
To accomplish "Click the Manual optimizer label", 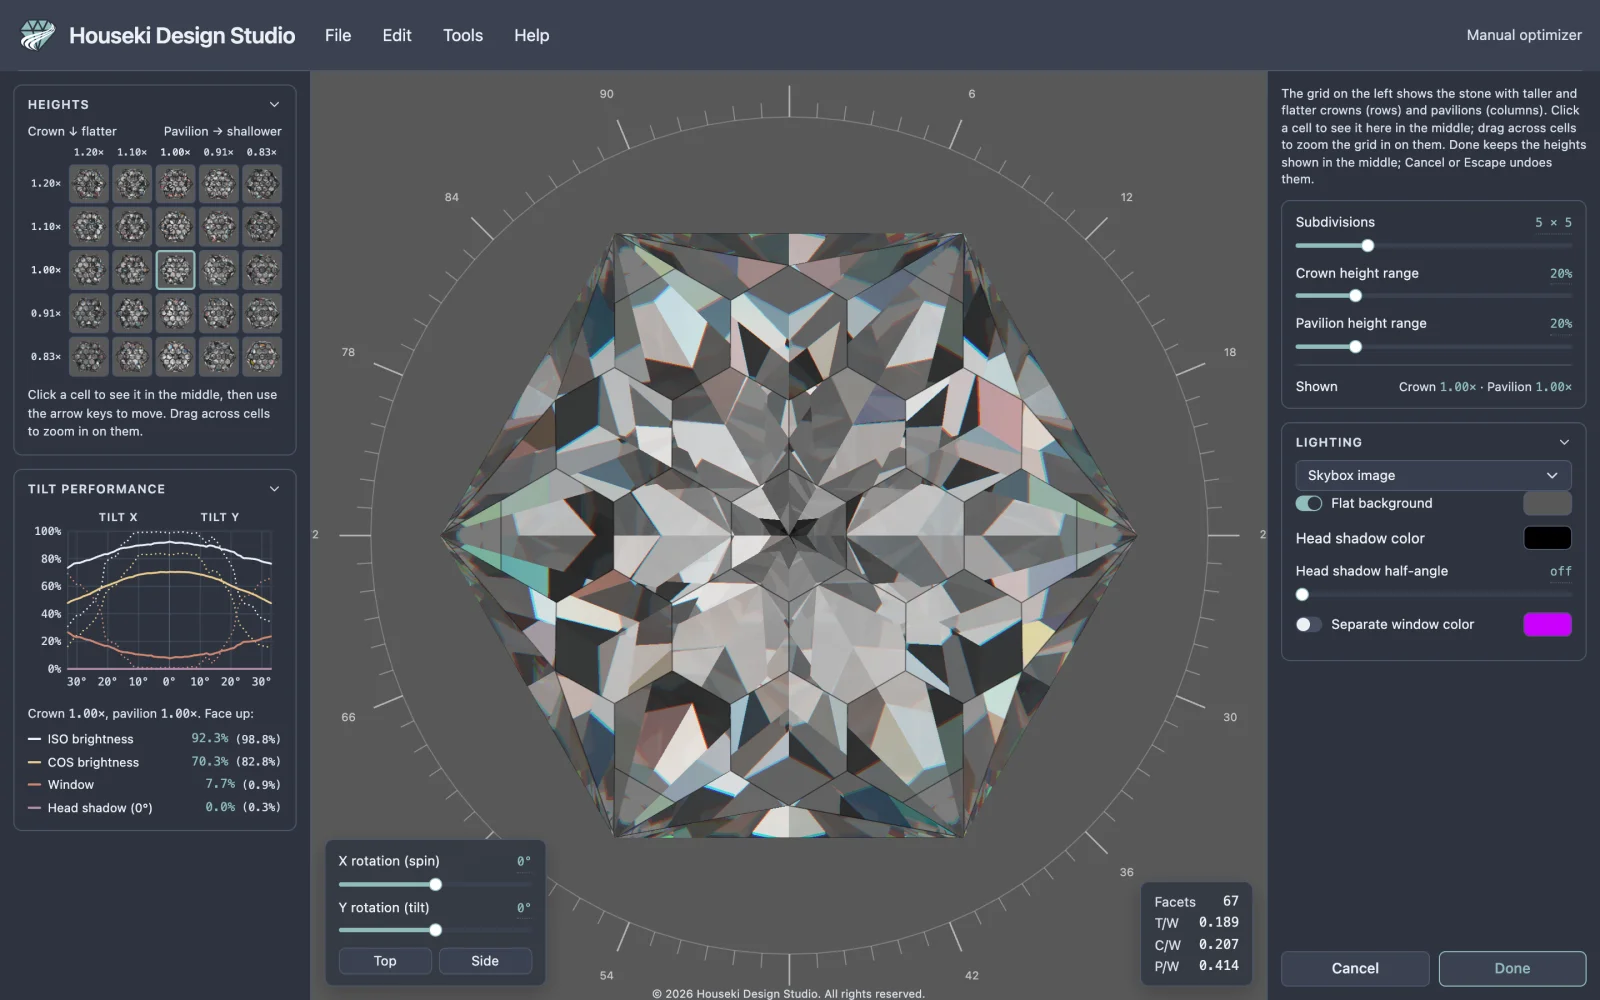I will tap(1524, 35).
